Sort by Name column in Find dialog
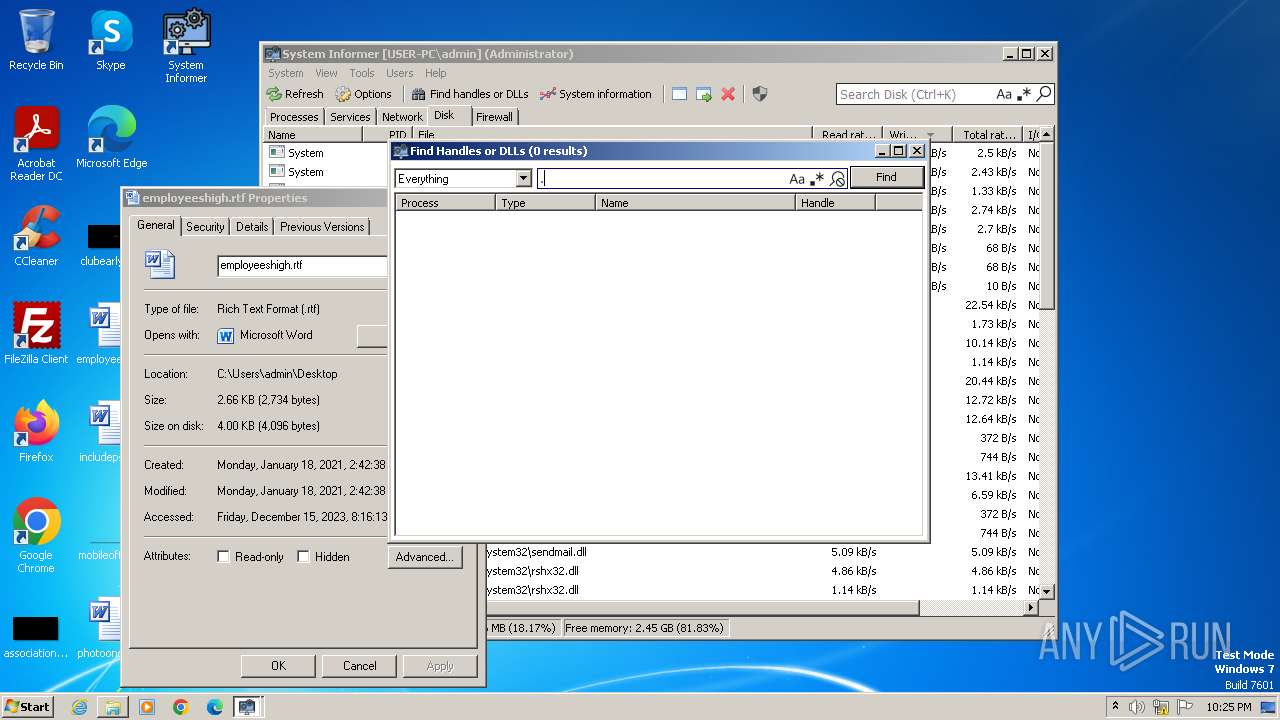 (695, 203)
